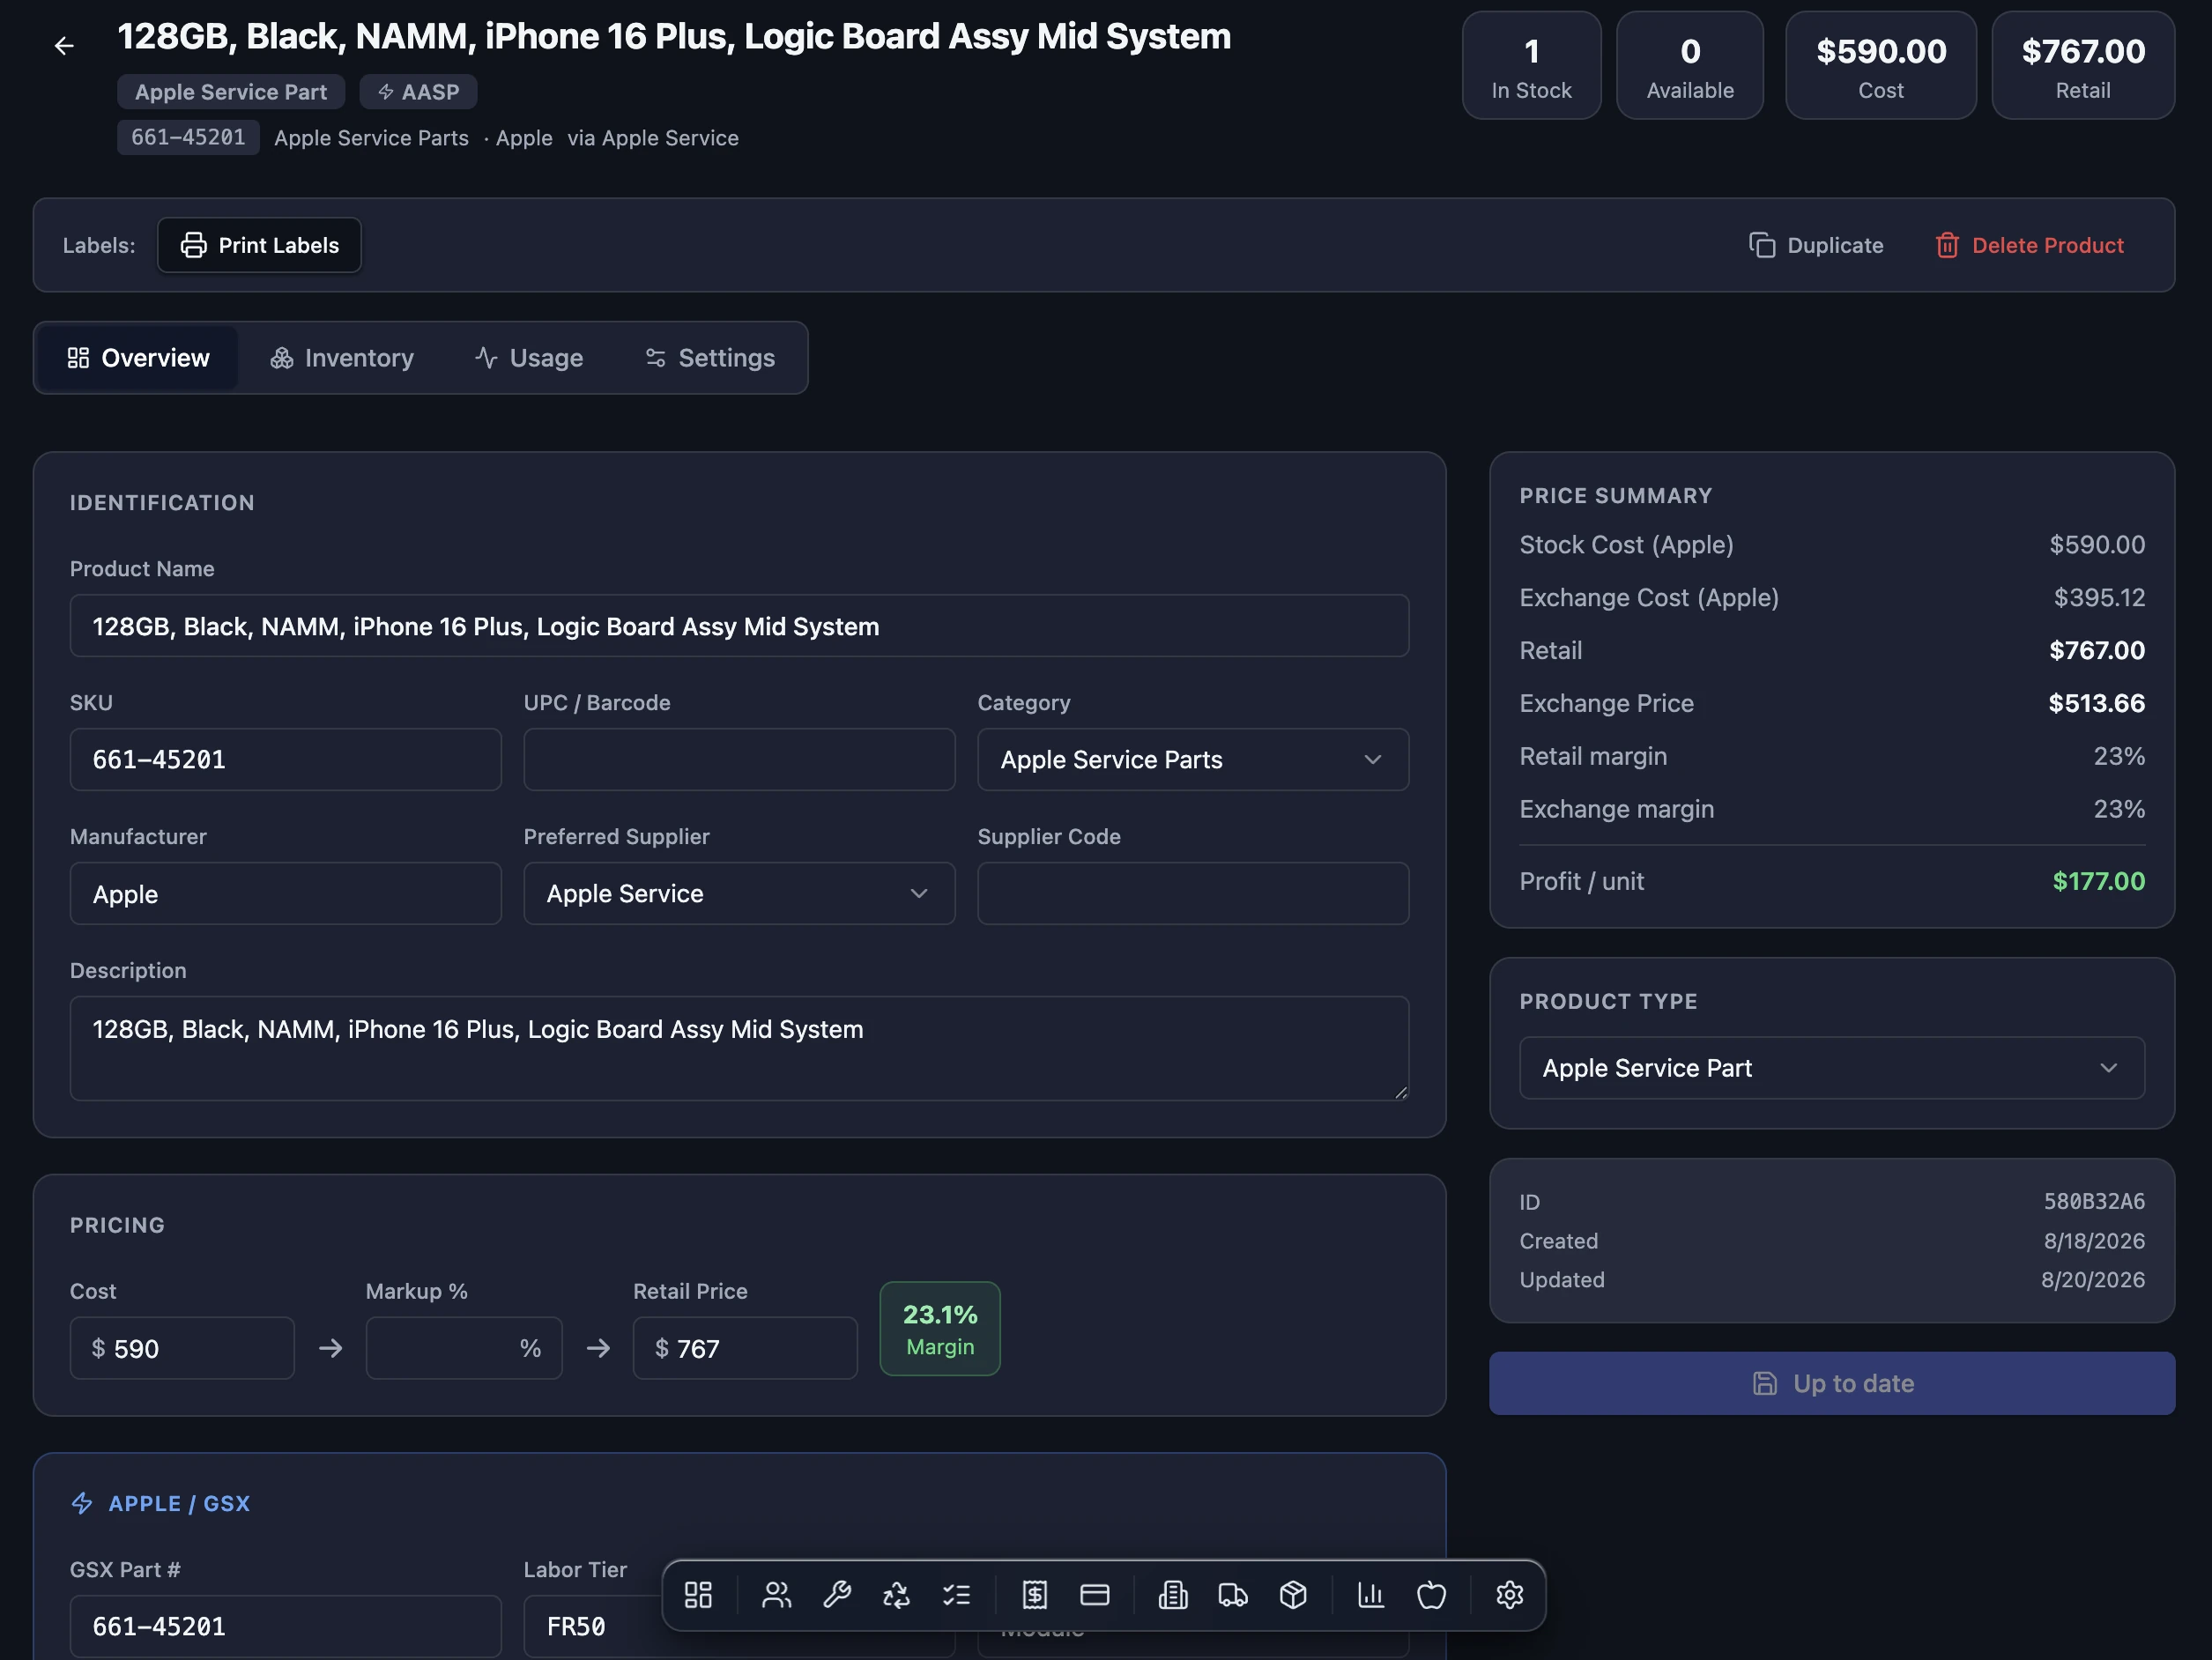Click the AASP lightning badge
The image size is (2212, 1660).
pyautogui.click(x=418, y=92)
